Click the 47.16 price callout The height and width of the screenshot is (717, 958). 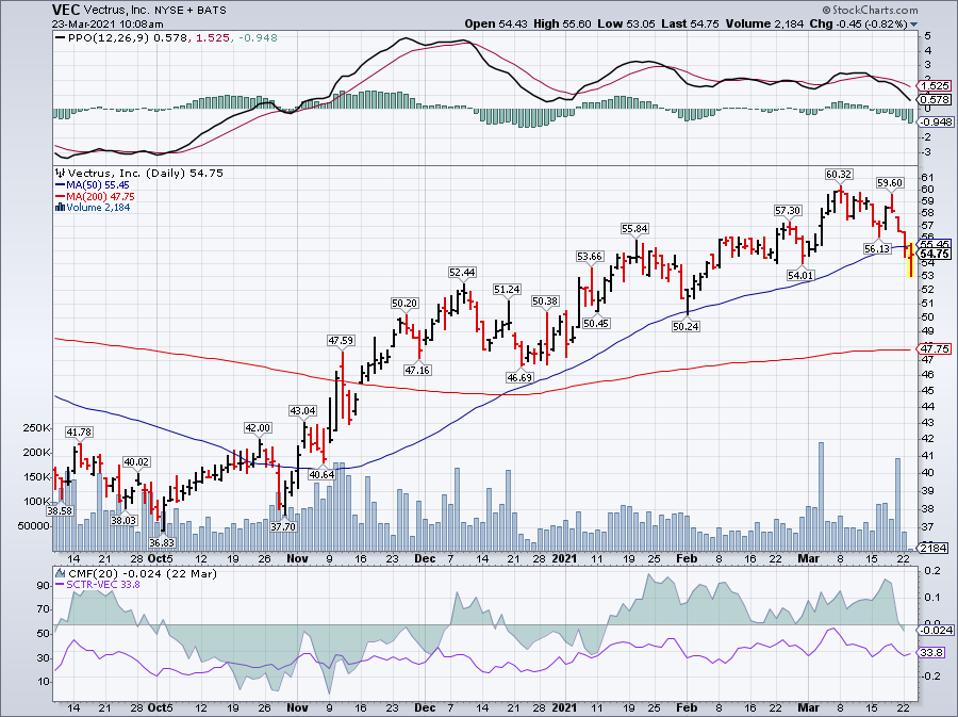pyautogui.click(x=417, y=370)
